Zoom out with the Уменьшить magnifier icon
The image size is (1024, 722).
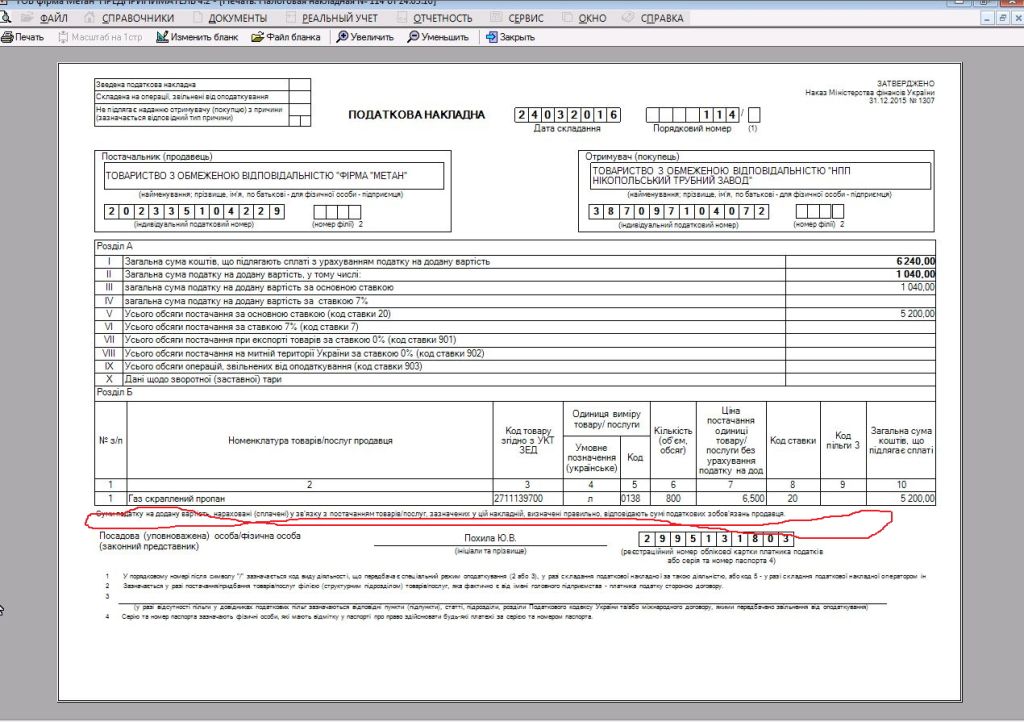pyautogui.click(x=413, y=37)
